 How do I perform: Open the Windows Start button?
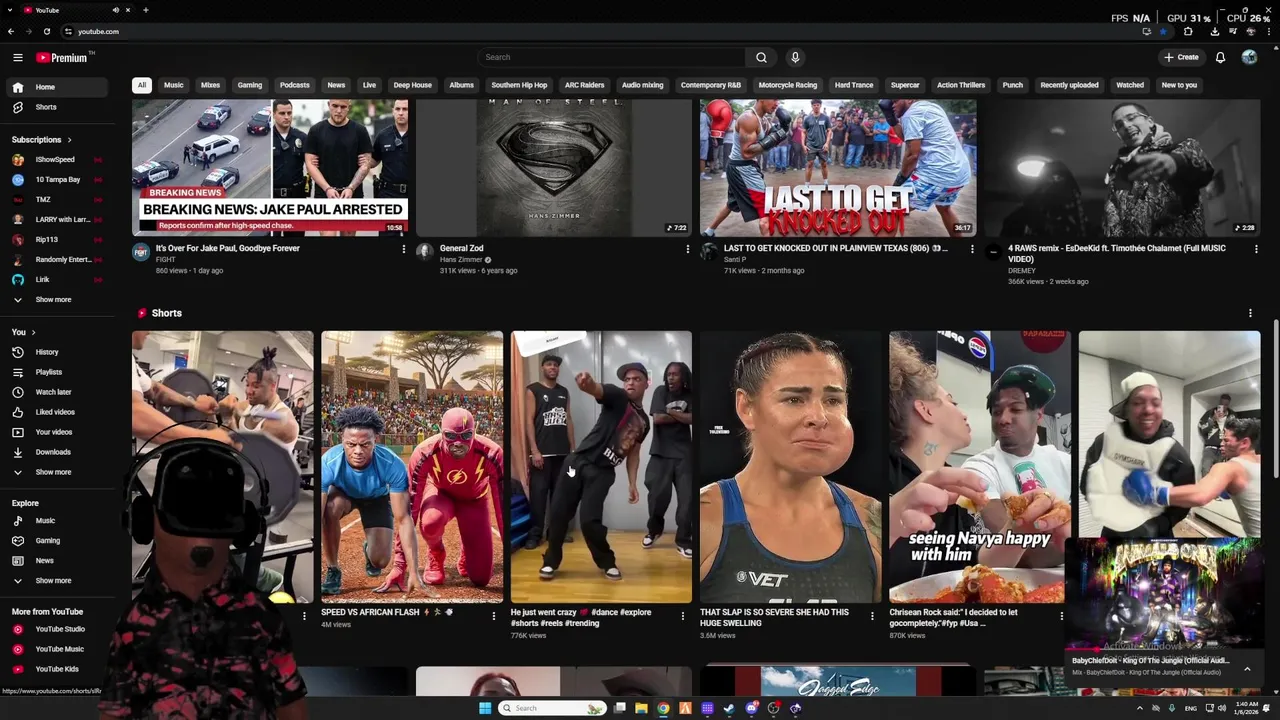485,708
